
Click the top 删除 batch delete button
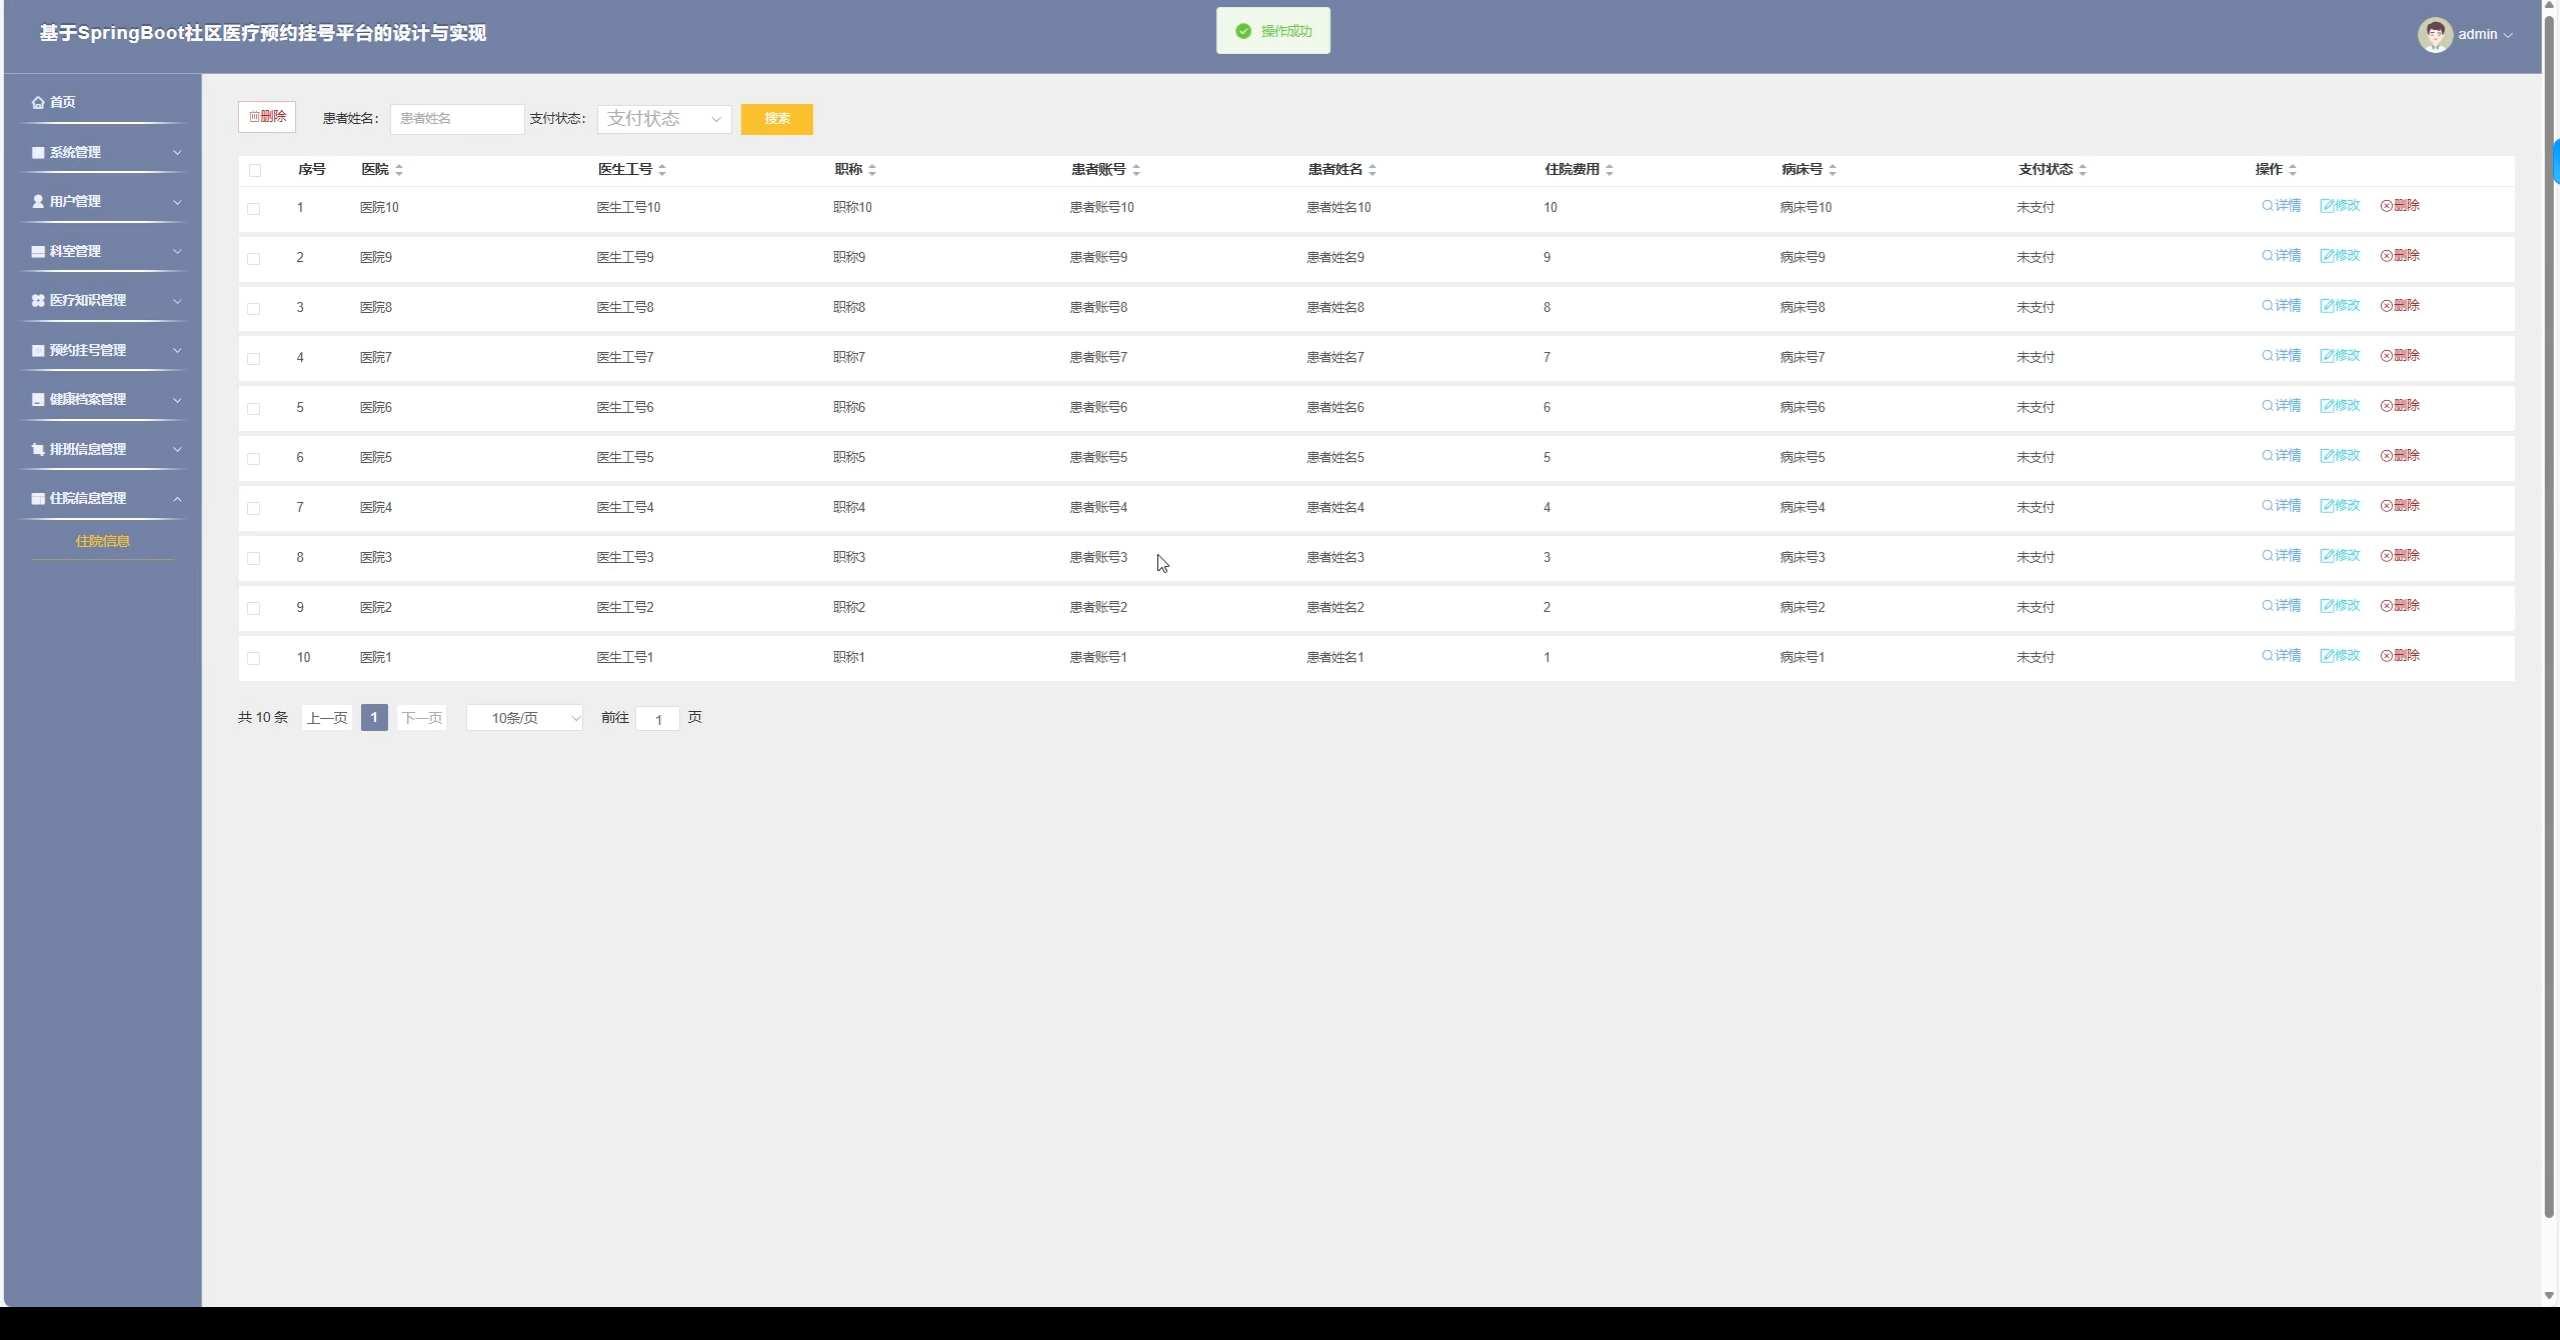pyautogui.click(x=267, y=117)
